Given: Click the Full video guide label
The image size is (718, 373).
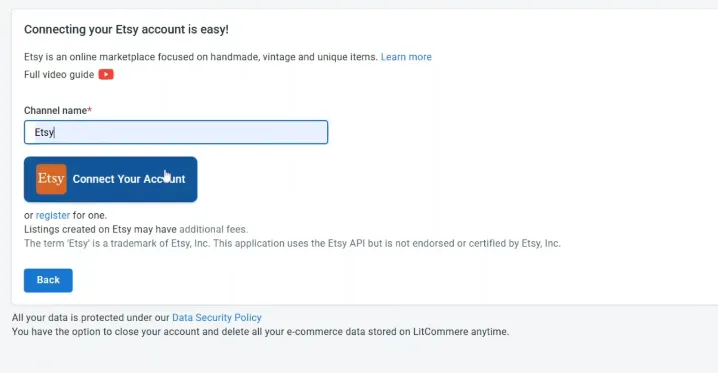Looking at the screenshot, I should (59, 75).
